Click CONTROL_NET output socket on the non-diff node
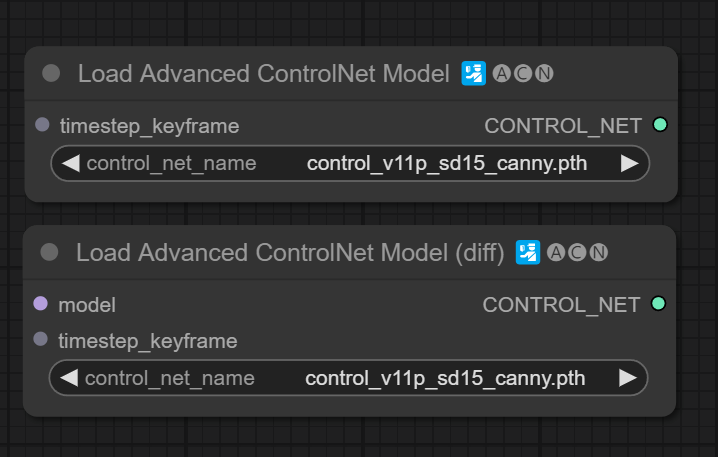Image resolution: width=718 pixels, height=457 pixels. [x=659, y=126]
